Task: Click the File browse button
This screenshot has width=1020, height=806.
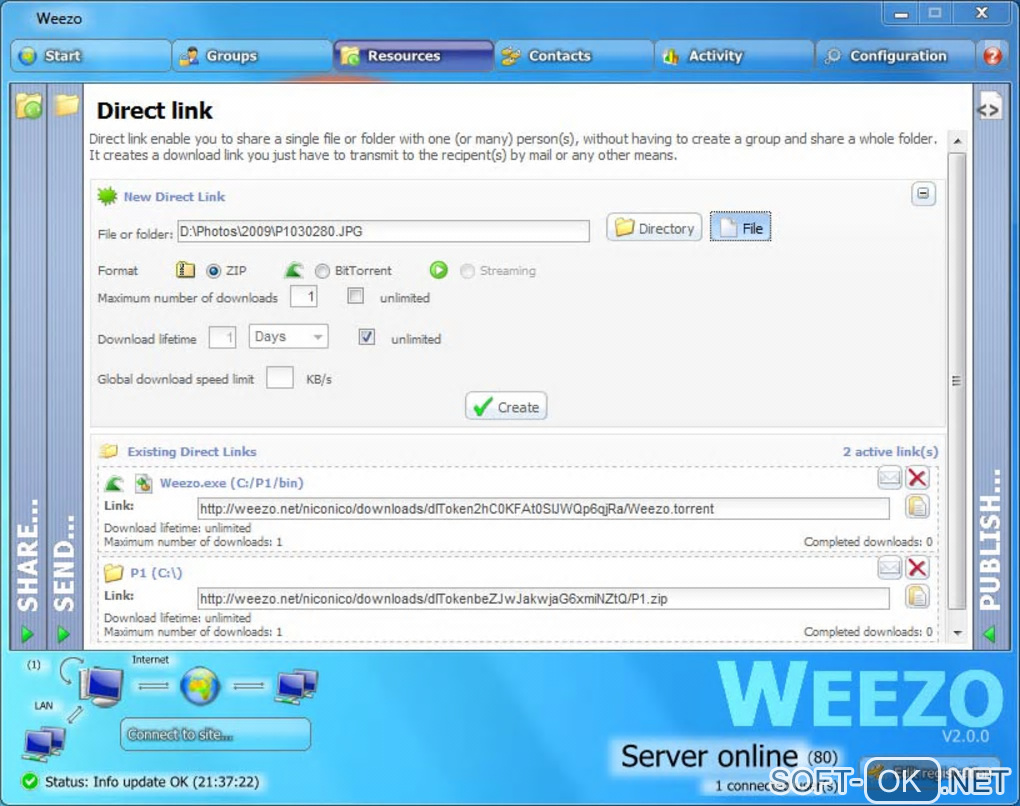Action: (740, 227)
